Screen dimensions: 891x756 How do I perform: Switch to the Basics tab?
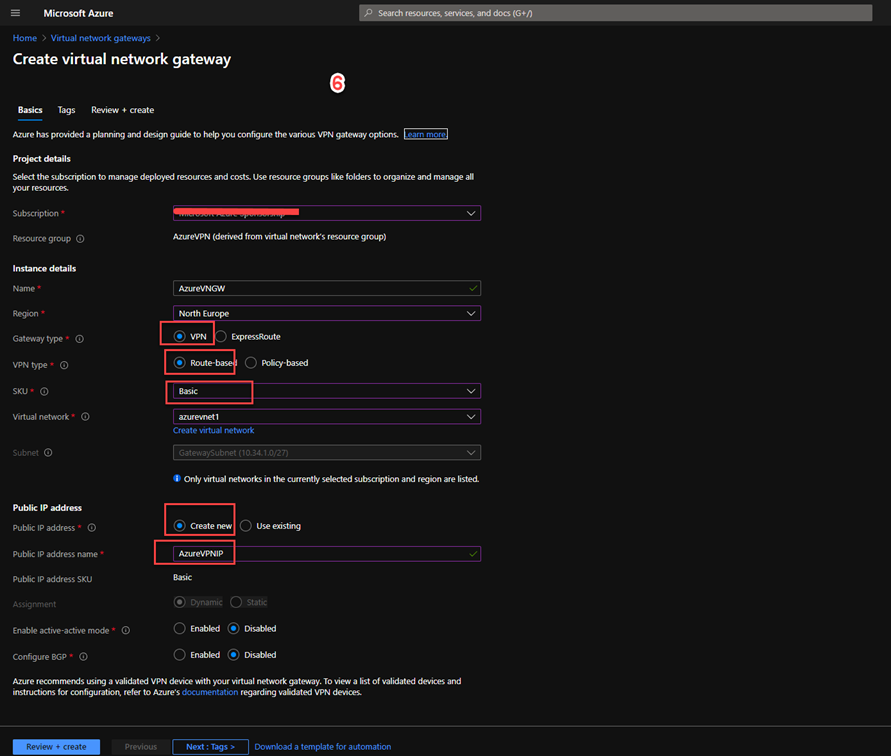tap(30, 110)
